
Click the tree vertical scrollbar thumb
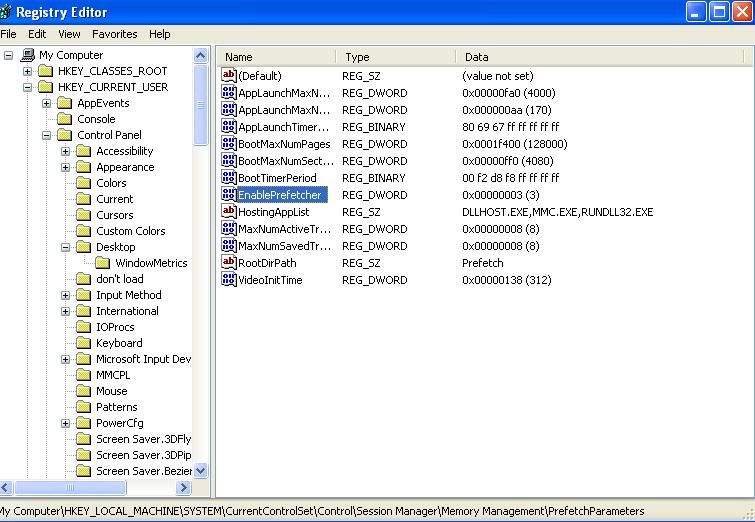point(201,105)
